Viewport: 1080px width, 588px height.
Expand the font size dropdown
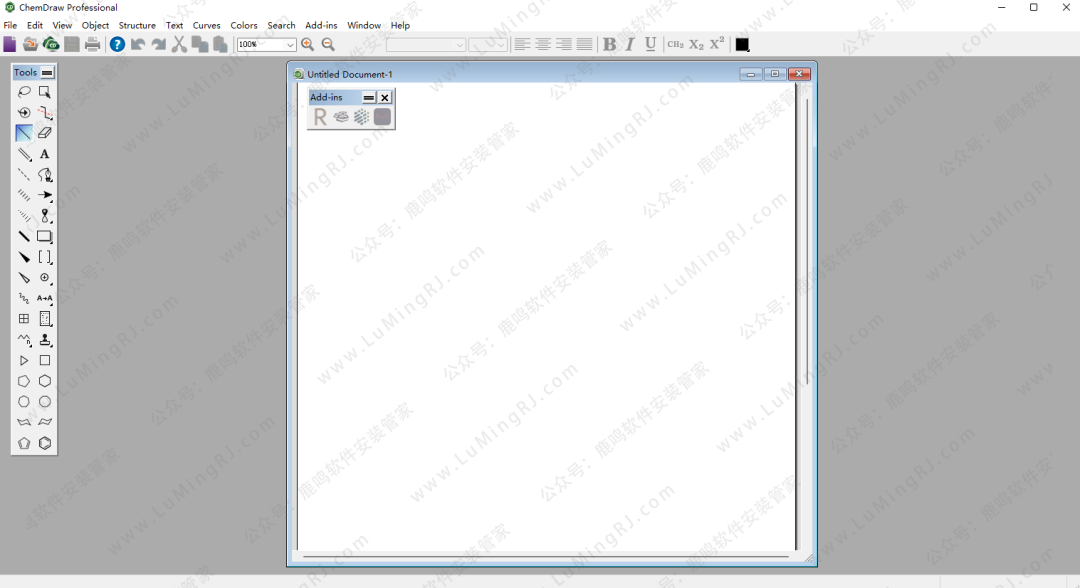point(501,45)
